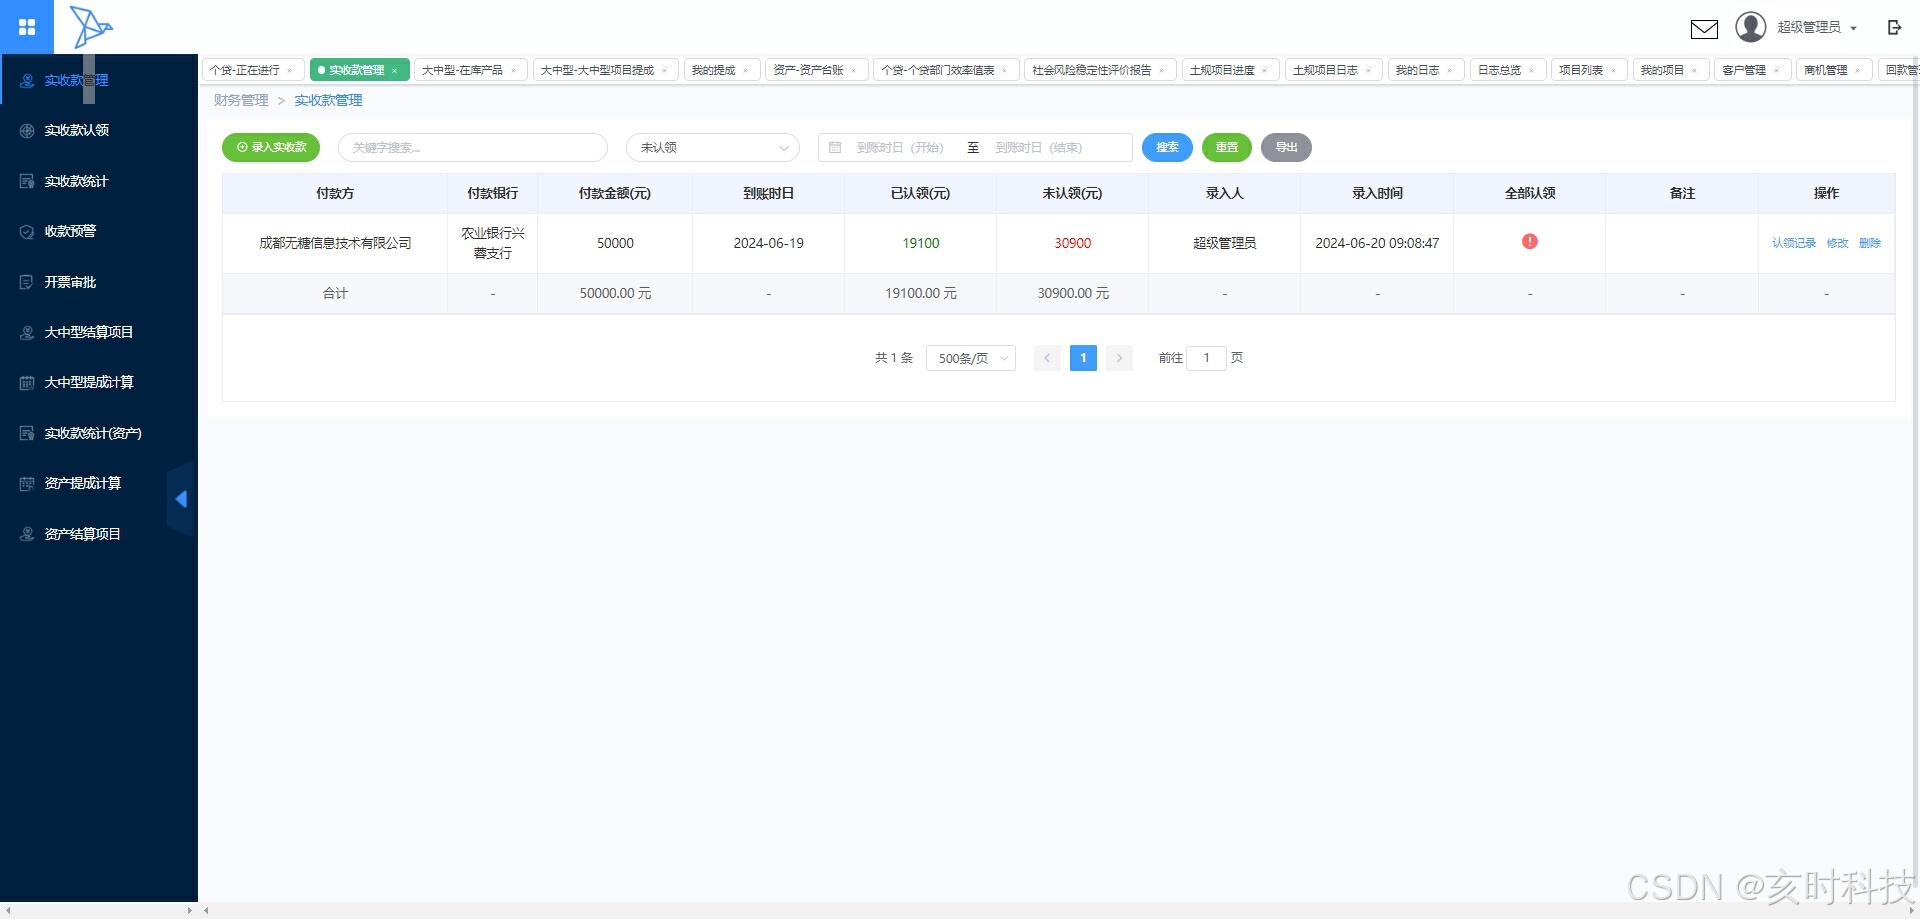This screenshot has width=1920, height=919.
Task: Click the 导出 export button
Action: click(1286, 147)
